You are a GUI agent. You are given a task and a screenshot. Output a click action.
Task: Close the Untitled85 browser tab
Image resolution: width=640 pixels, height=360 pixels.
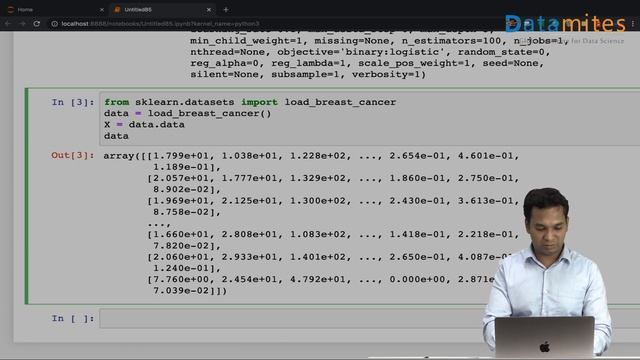click(x=209, y=9)
